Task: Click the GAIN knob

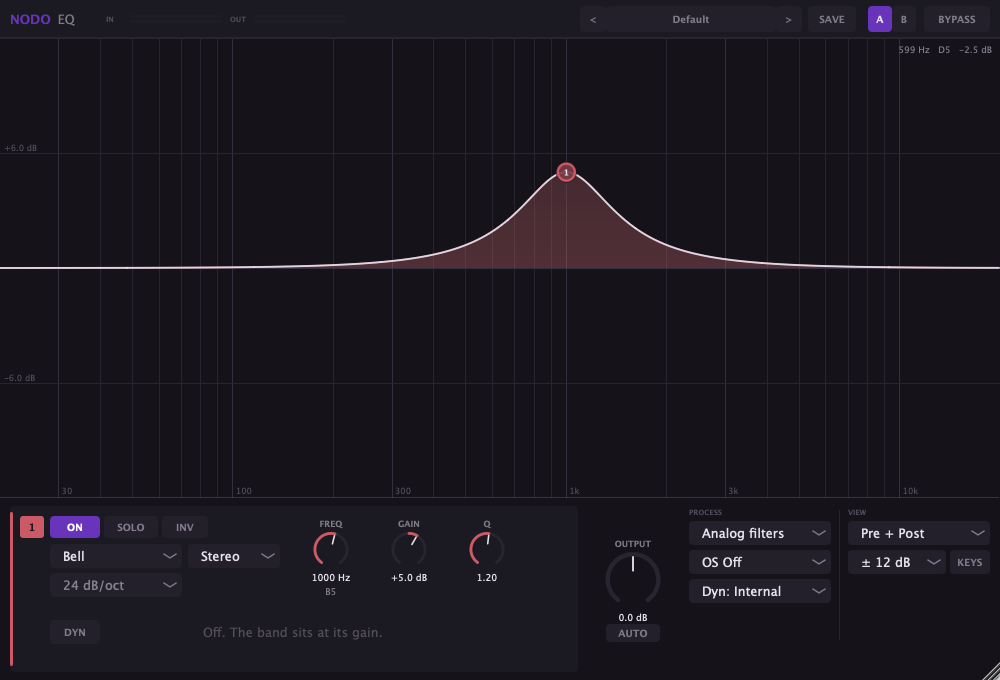Action: coord(409,549)
